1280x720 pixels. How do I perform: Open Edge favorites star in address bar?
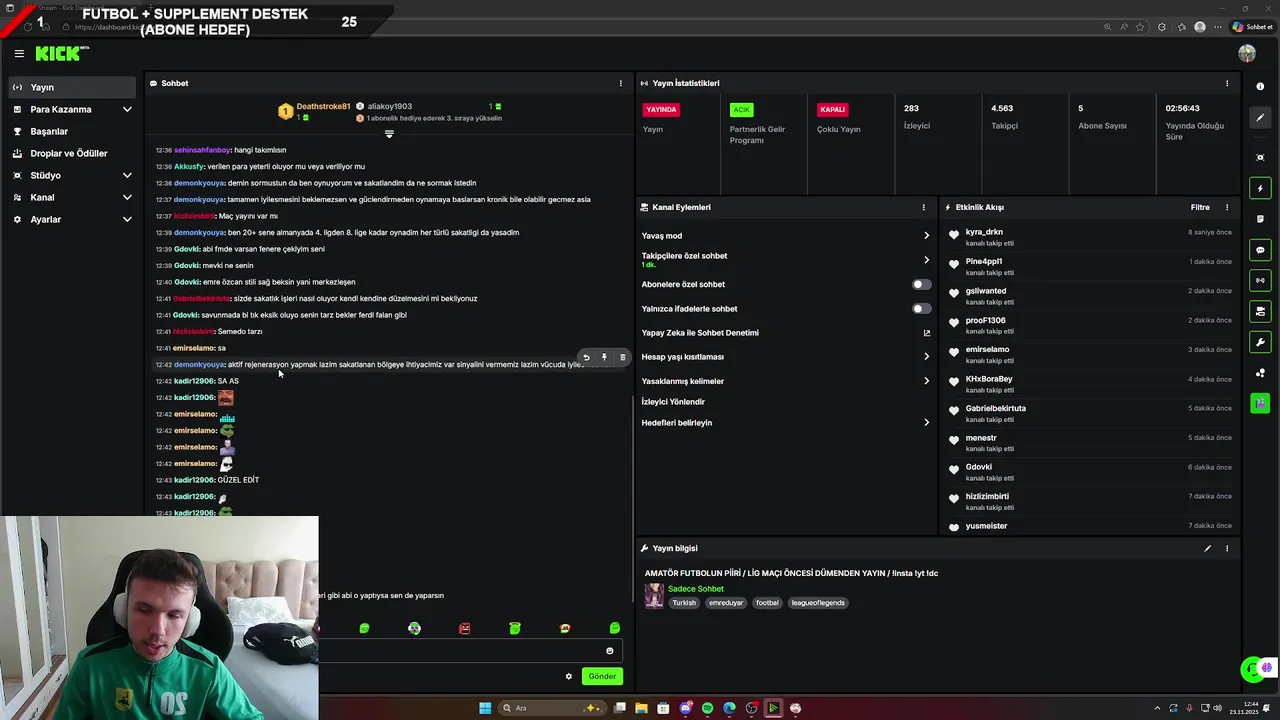(1140, 27)
